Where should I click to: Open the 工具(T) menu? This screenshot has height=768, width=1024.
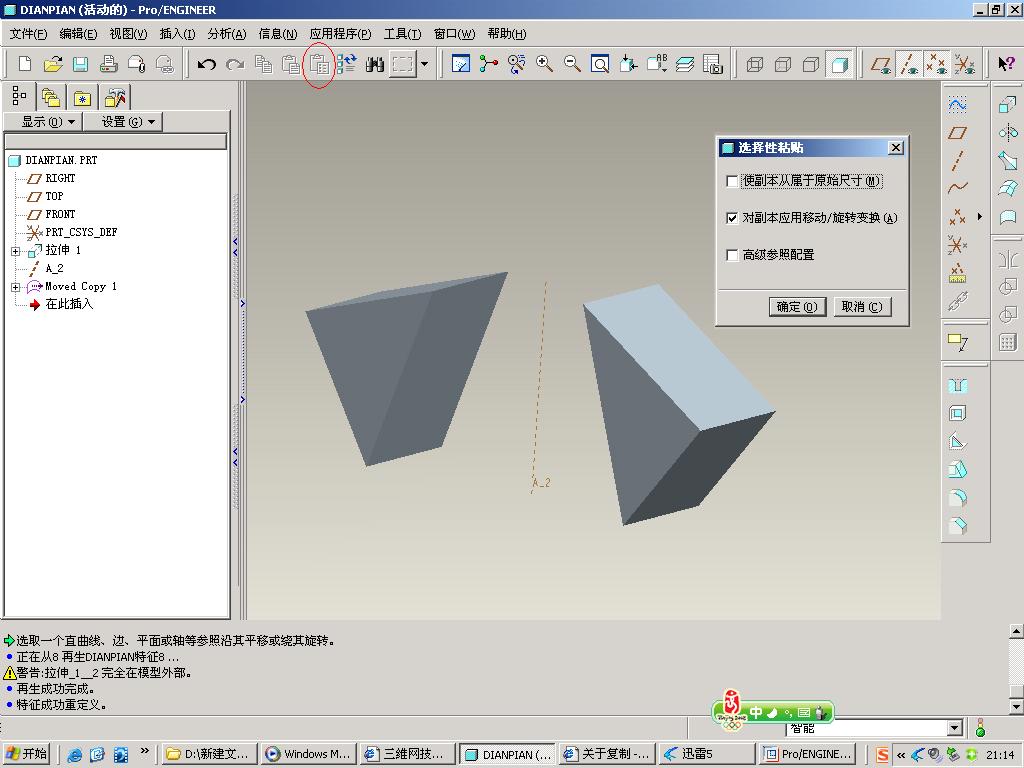tap(402, 34)
